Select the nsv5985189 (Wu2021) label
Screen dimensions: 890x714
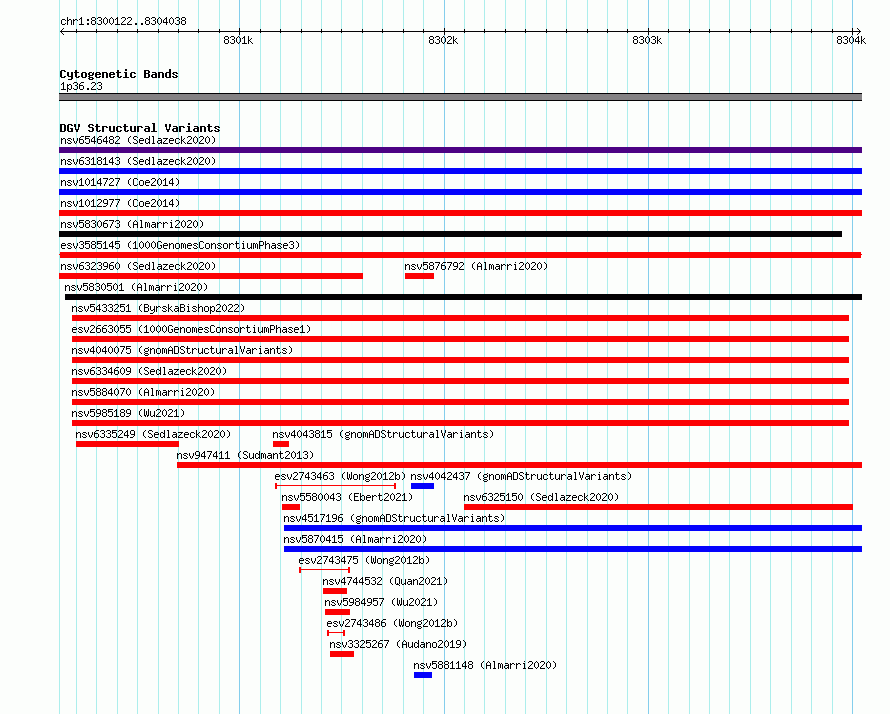(x=128, y=413)
